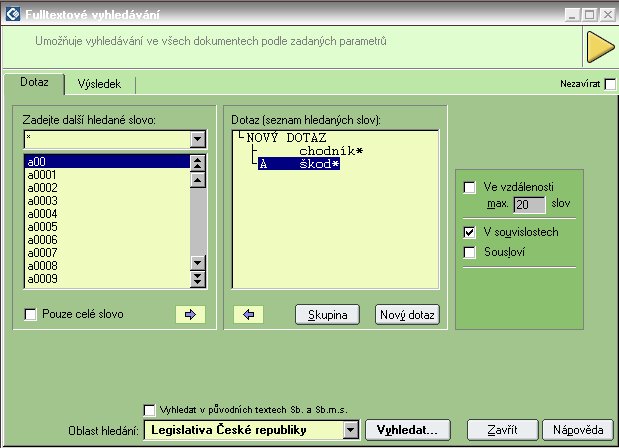Viewport: 619px width, 448px height.
Task: Add word with the right arrow button
Action: 190,315
